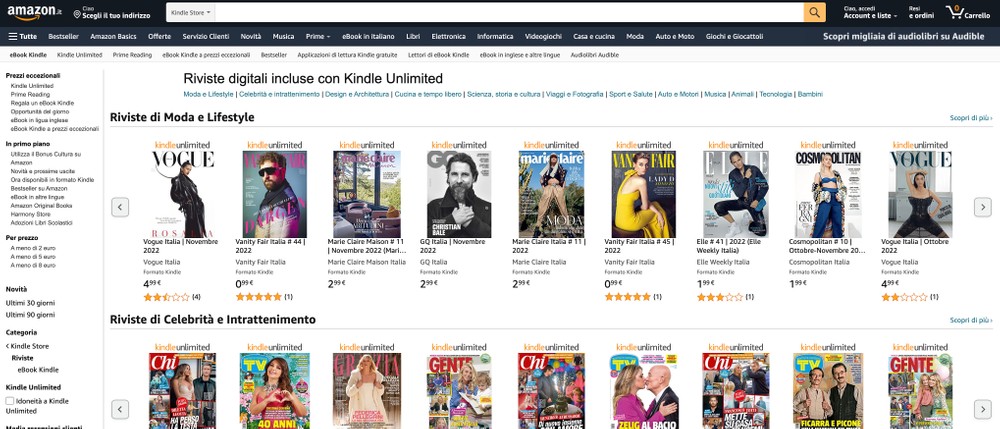Open the Kindle Store search category dropdown
The height and width of the screenshot is (429, 1000).
191,12
